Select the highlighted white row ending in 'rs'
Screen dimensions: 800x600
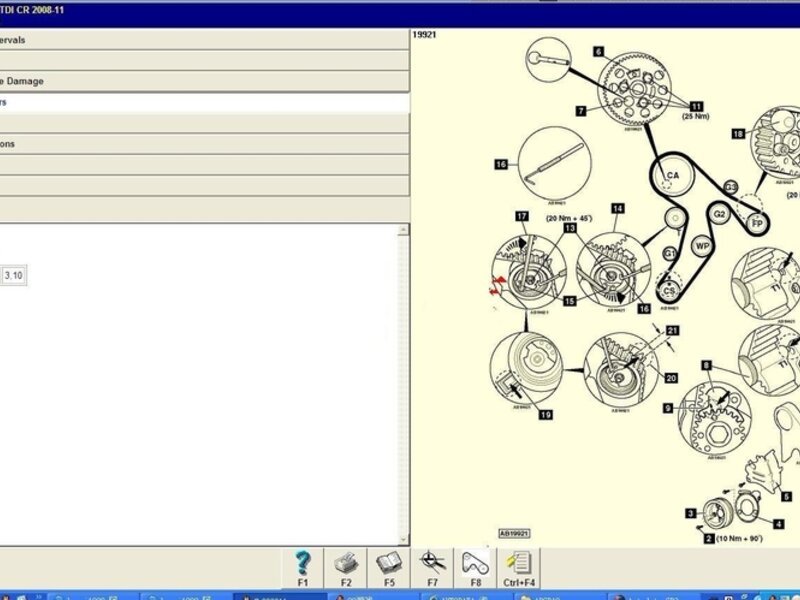200,102
